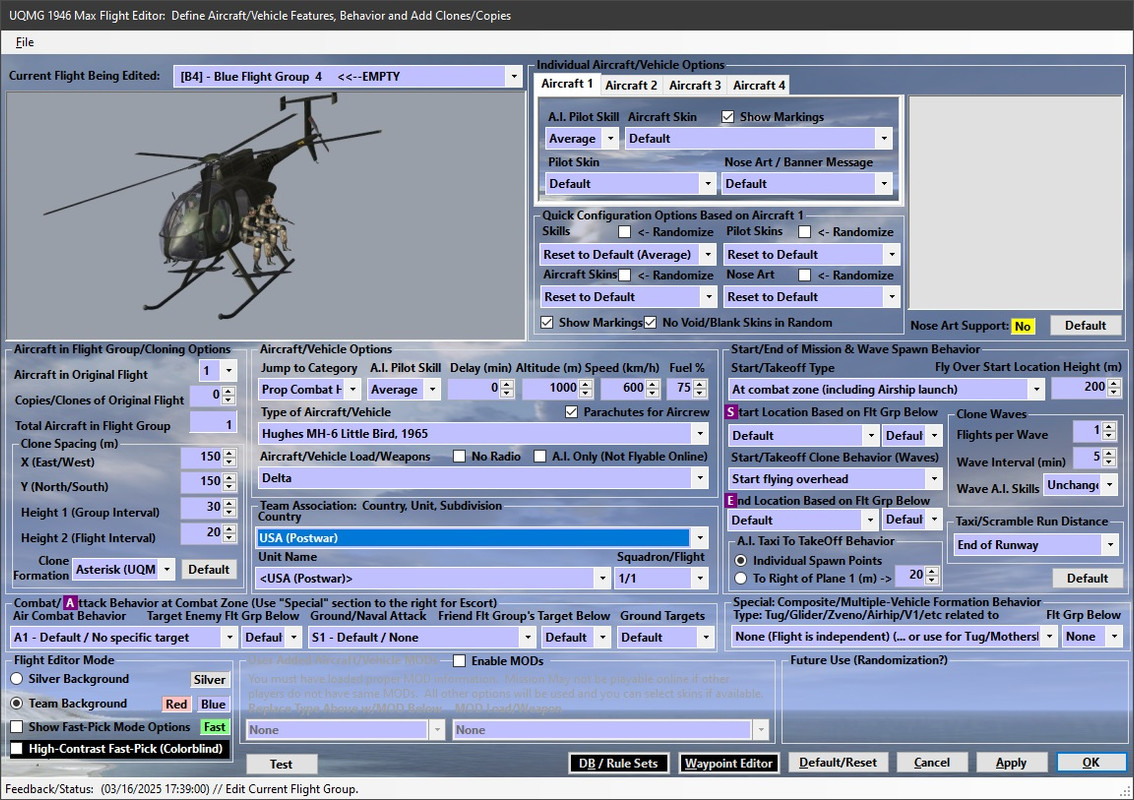The width and height of the screenshot is (1134, 800).
Task: Open the File menu
Action: (25, 42)
